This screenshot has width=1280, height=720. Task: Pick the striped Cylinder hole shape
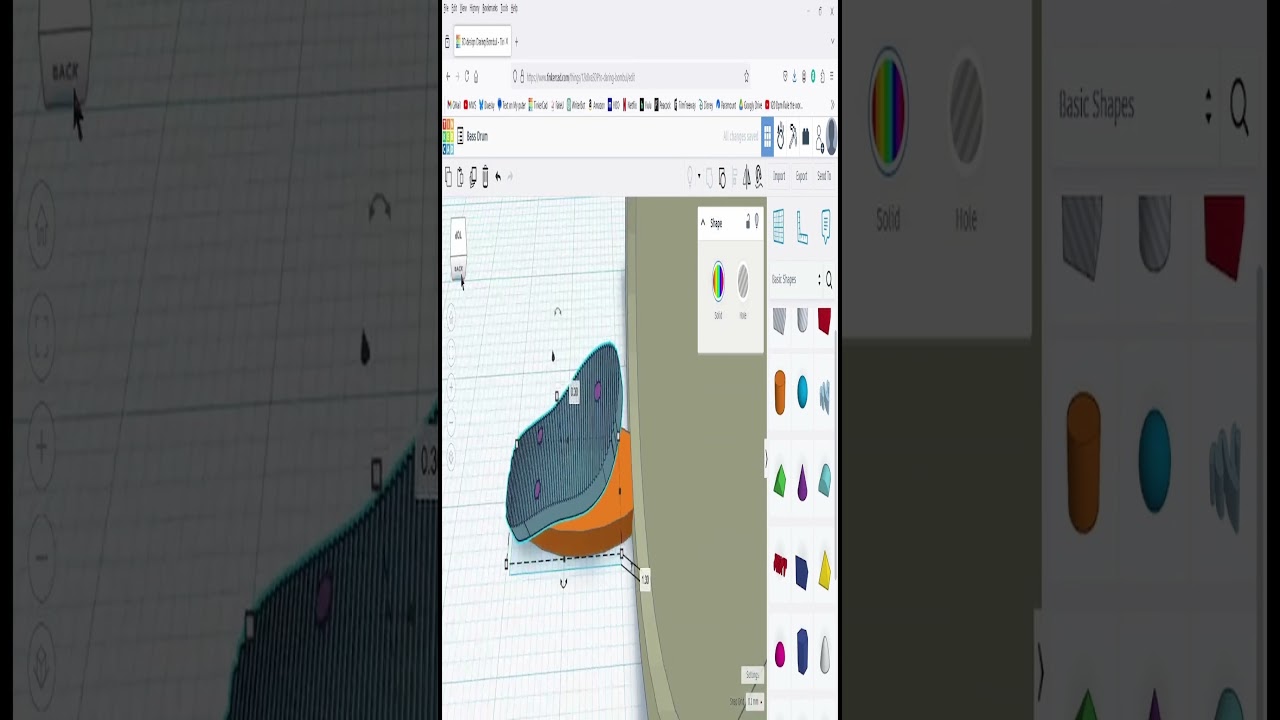[802, 321]
